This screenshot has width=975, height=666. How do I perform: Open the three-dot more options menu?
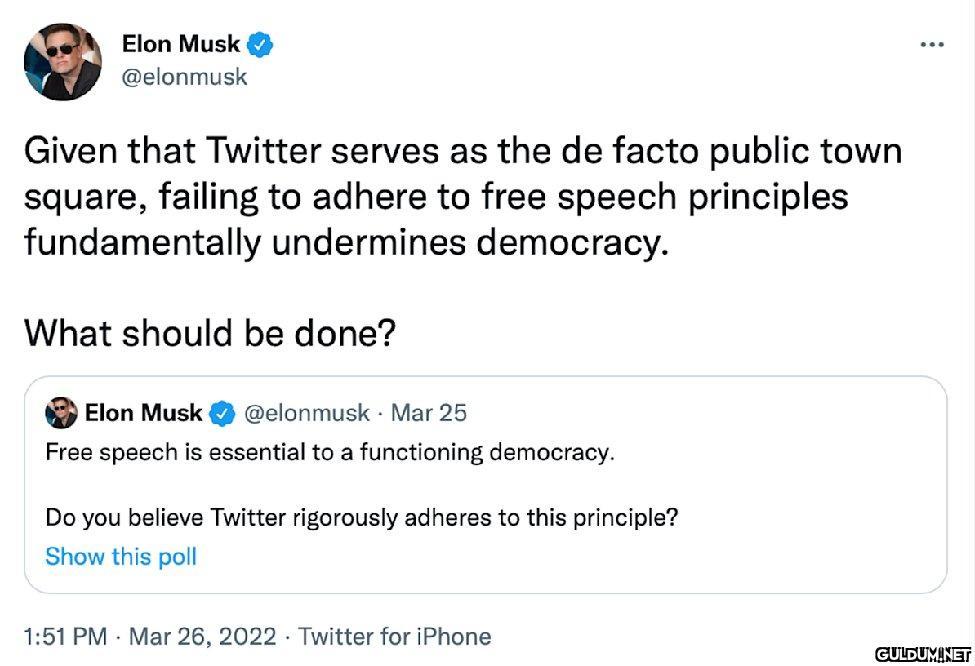932,45
